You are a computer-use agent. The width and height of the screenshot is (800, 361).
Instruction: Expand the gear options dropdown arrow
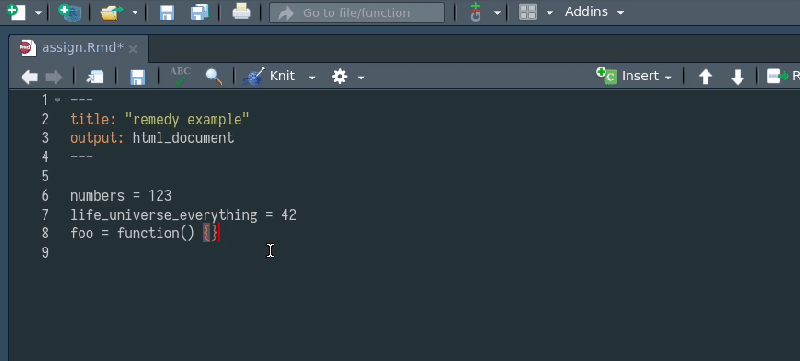361,78
